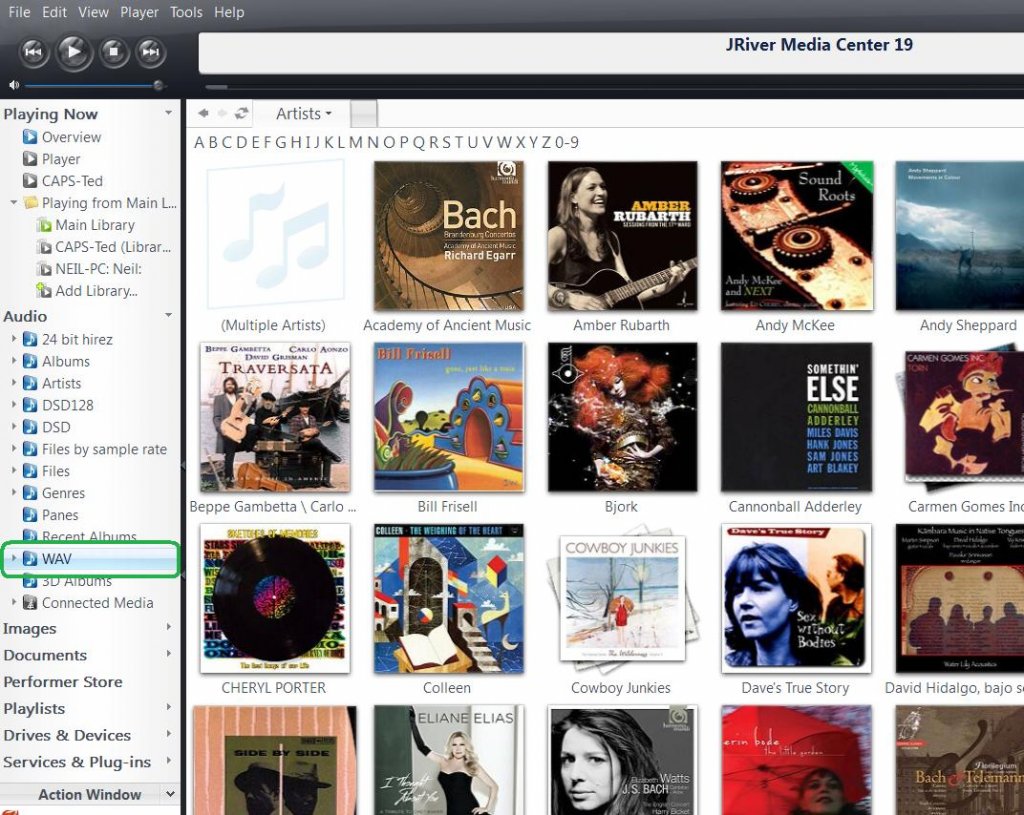Viewport: 1024px width, 815px height.
Task: Collapse the Audio section arrow
Action: [x=168, y=315]
